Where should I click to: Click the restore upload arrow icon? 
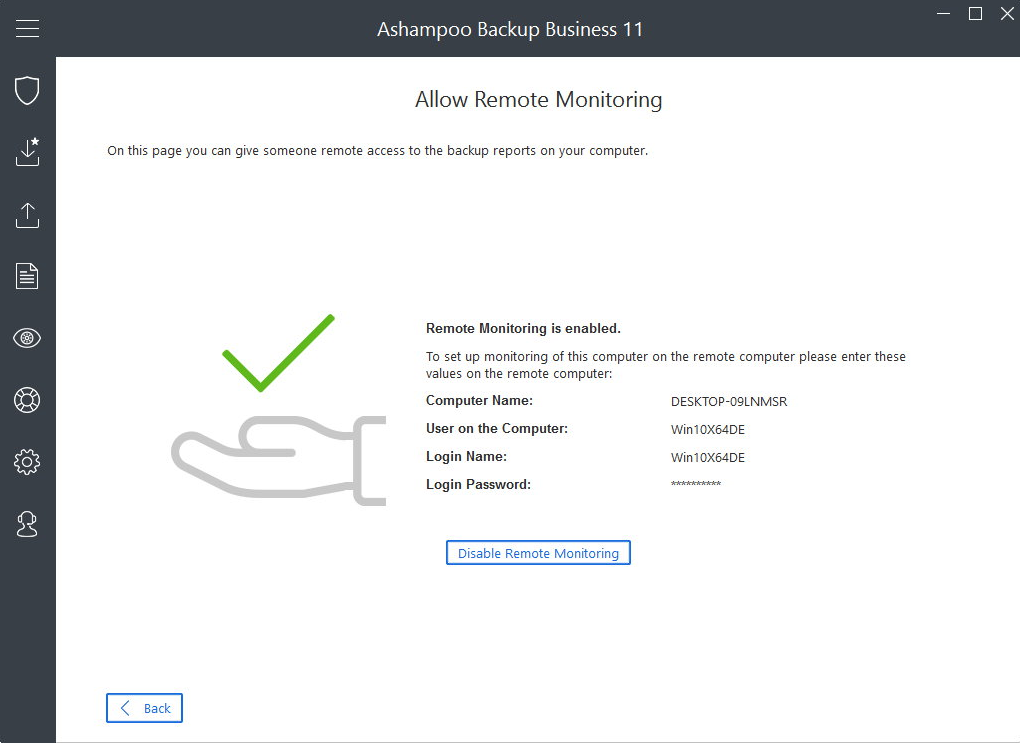27,215
